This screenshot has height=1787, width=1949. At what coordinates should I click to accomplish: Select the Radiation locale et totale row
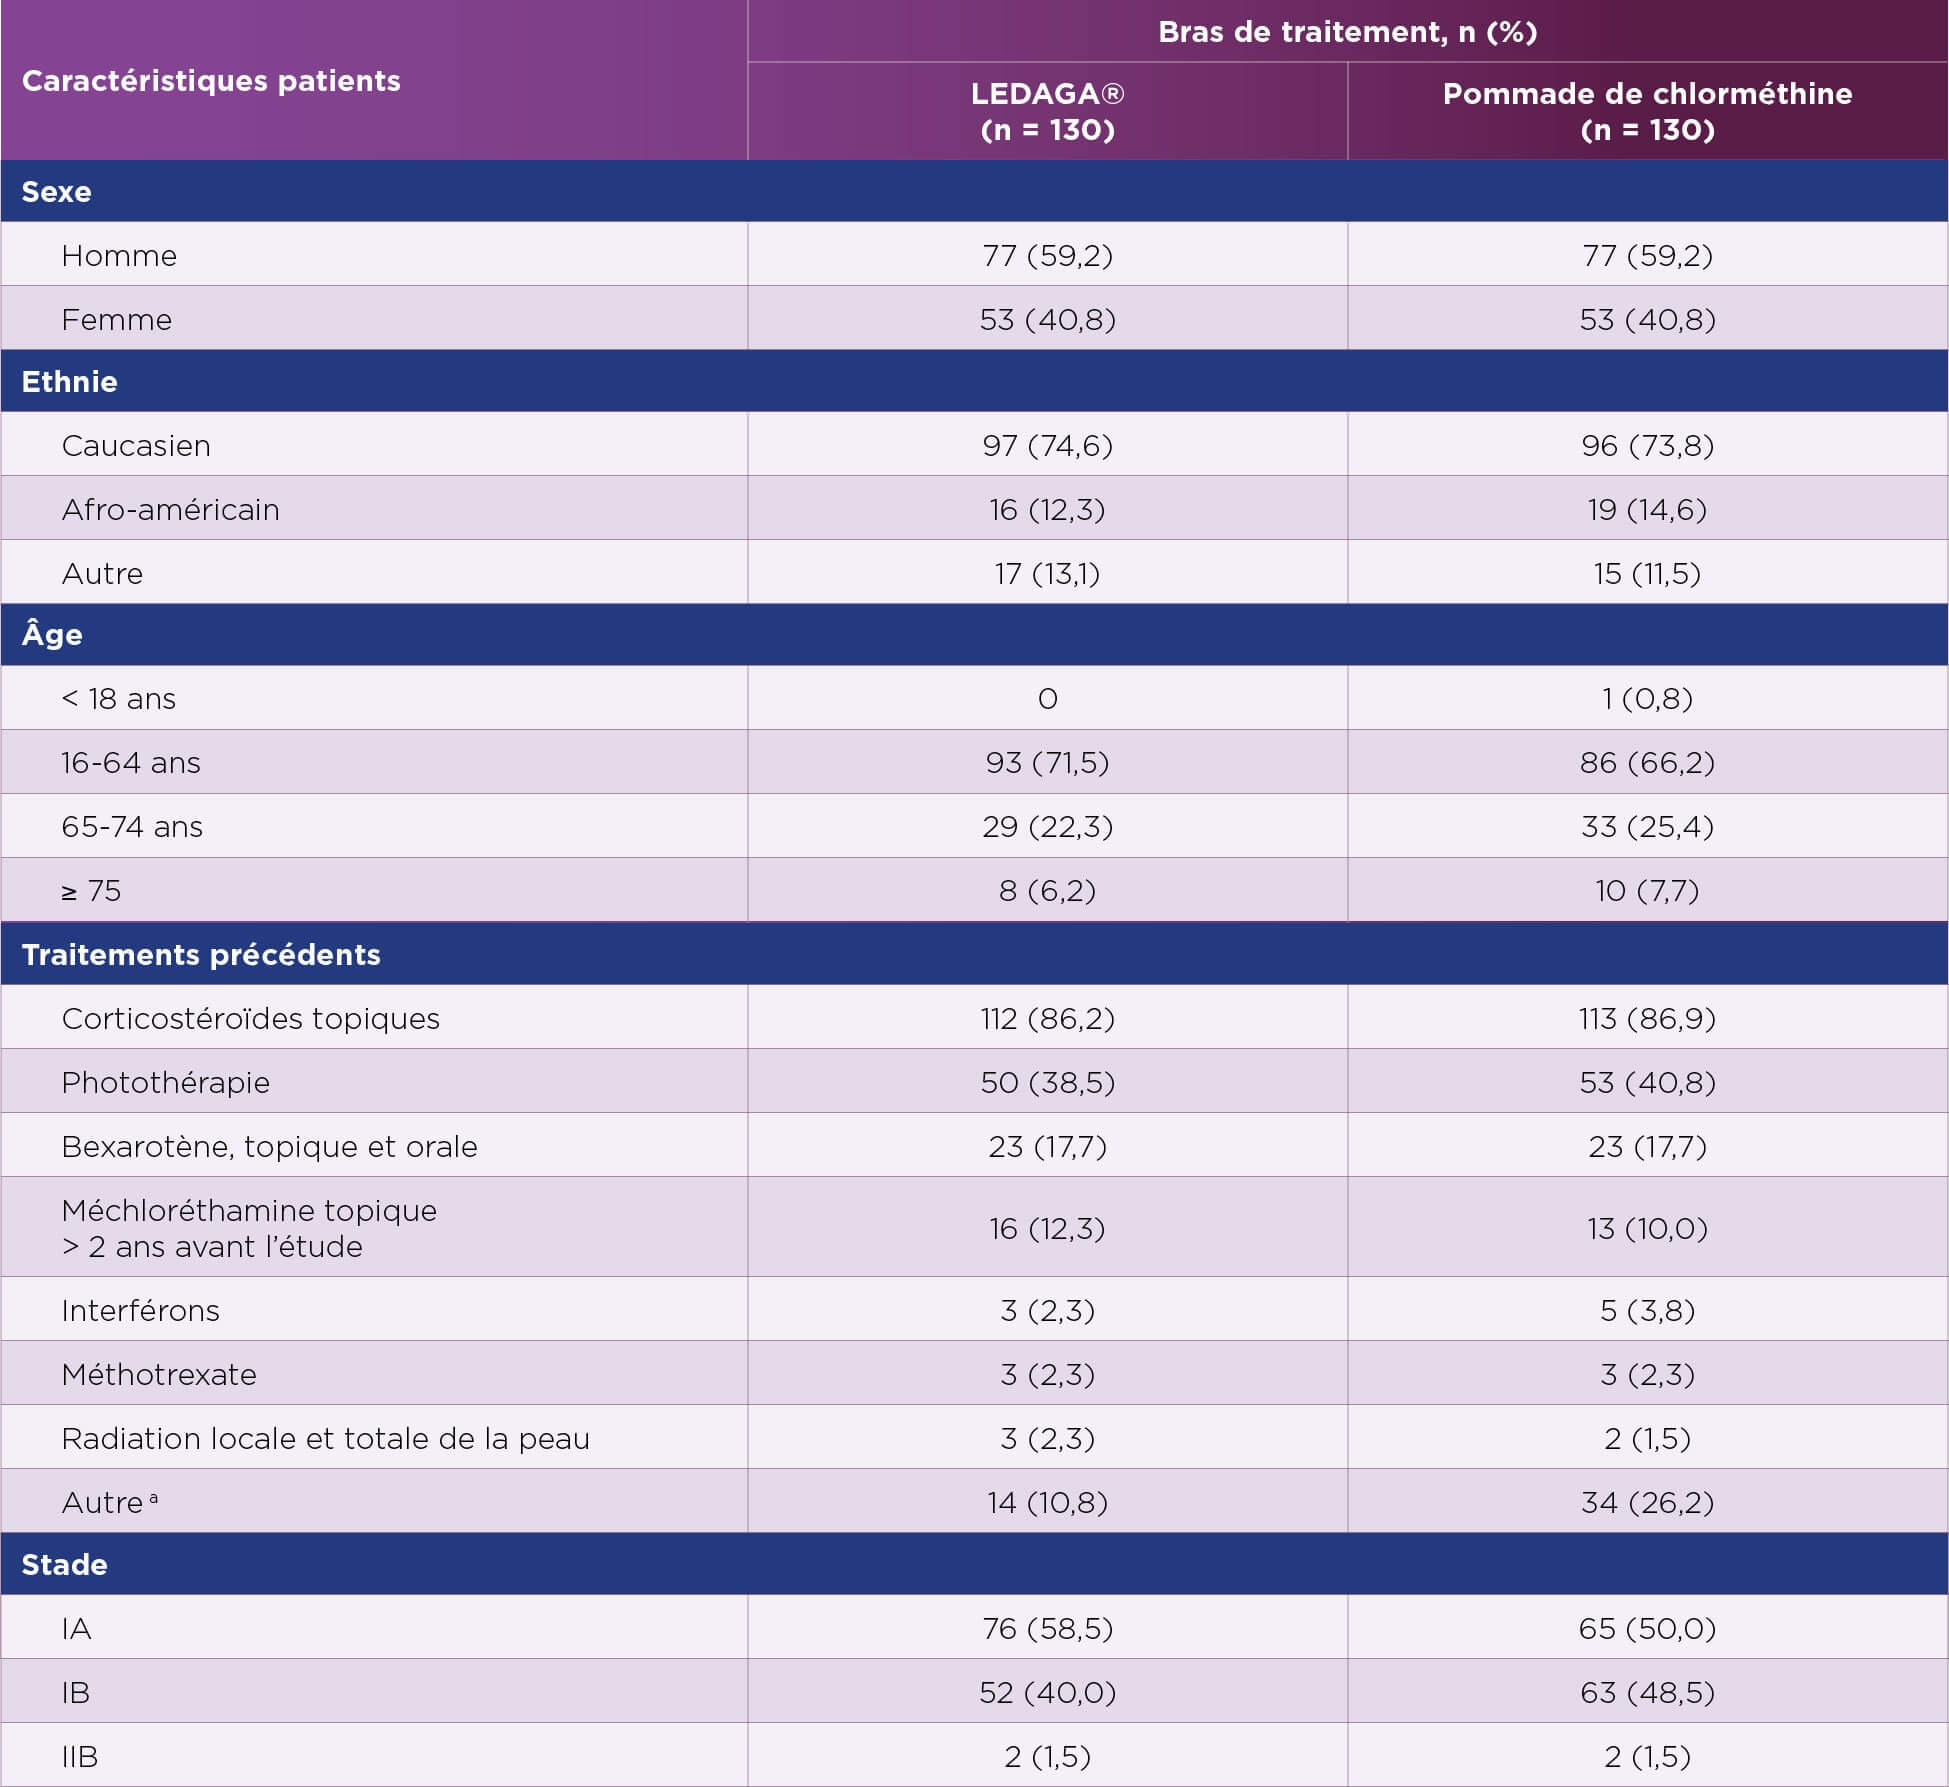click(x=326, y=1439)
